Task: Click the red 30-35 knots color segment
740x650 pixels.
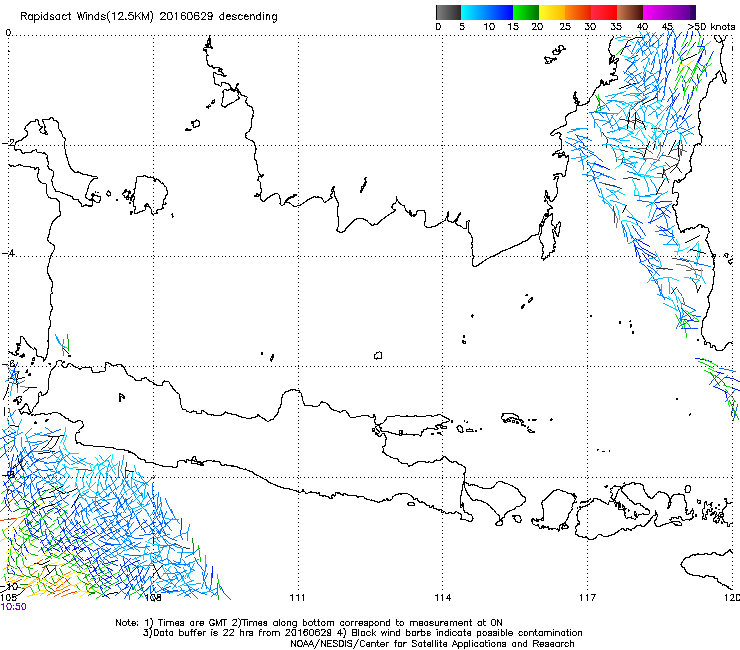Action: coord(604,12)
